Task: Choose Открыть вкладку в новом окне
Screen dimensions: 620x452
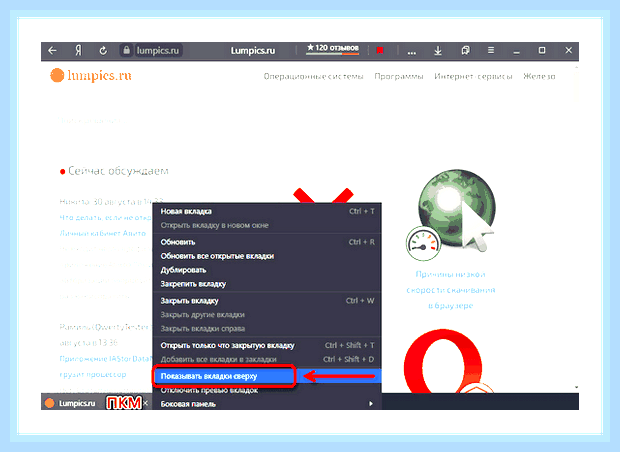Action: 267,225
